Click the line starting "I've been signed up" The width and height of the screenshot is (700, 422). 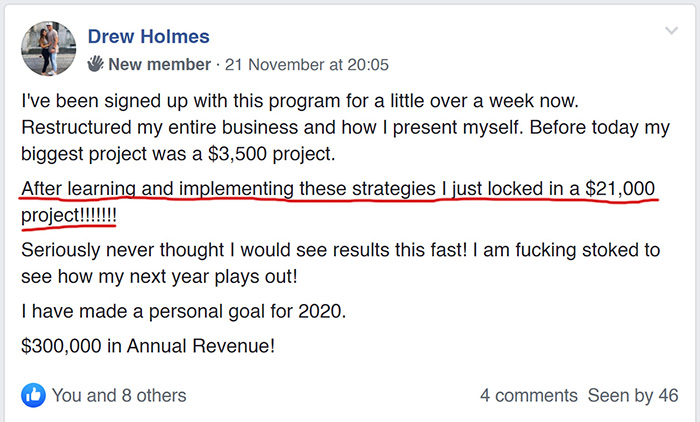click(300, 101)
